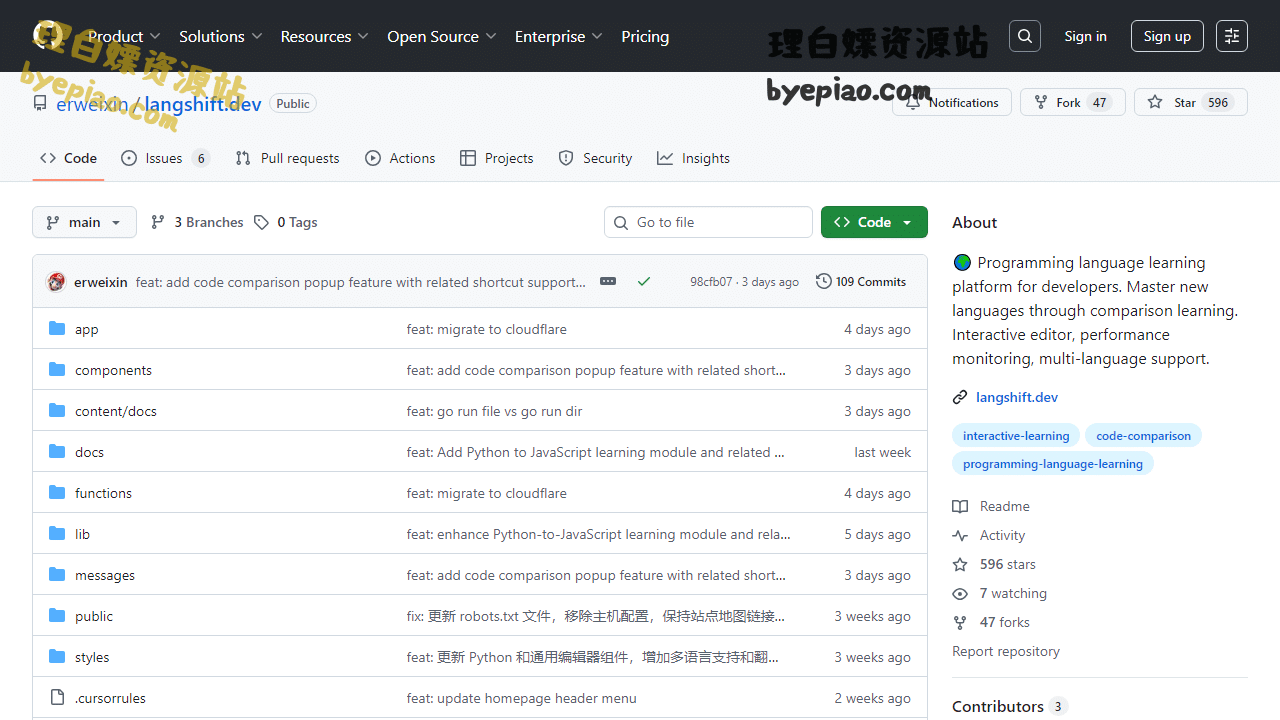
Task: Open the Solutions menu dropdown
Action: pos(220,36)
